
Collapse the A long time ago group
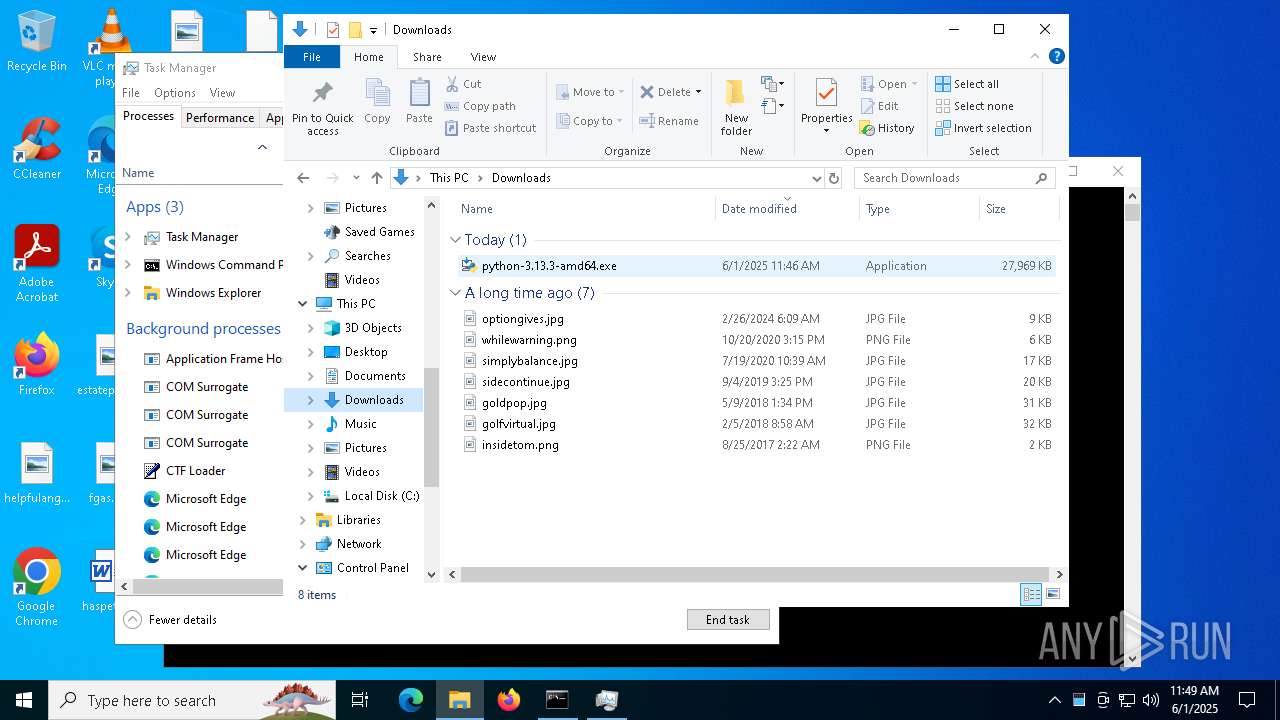(x=456, y=293)
